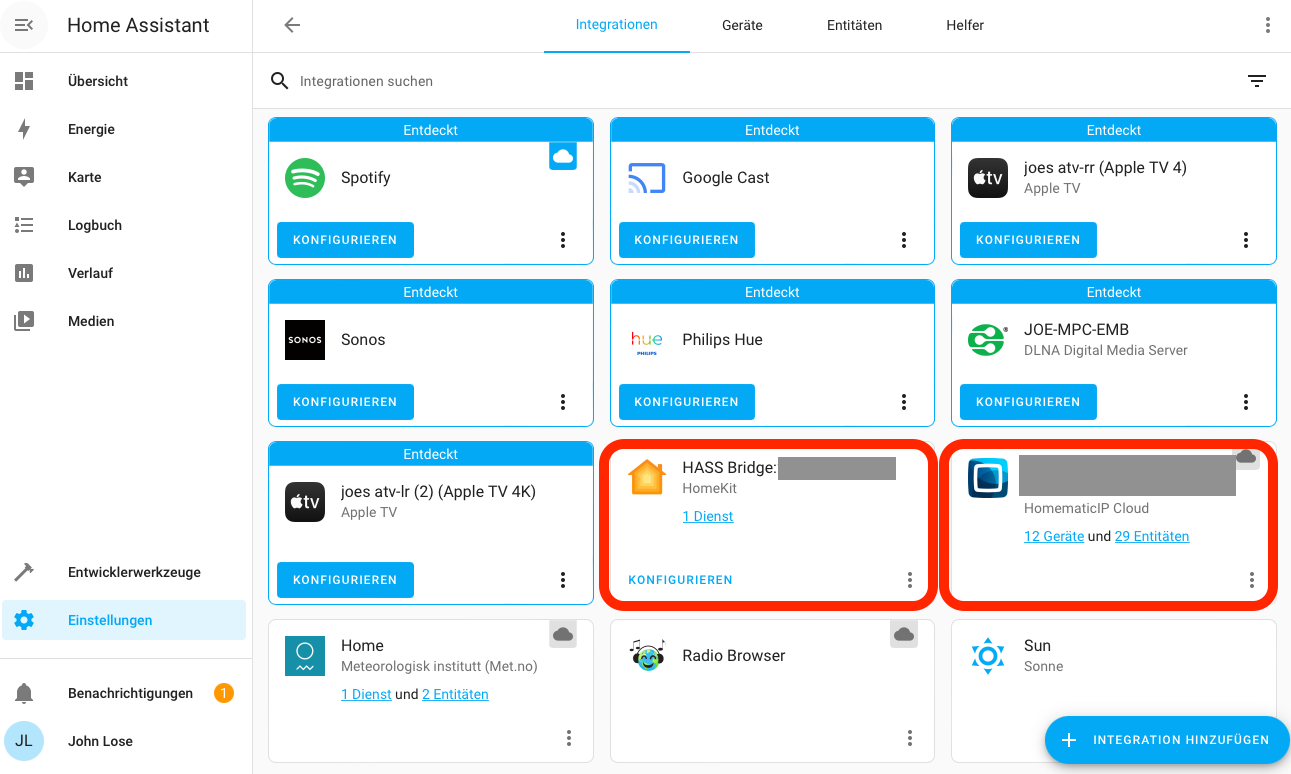Open joes atv-lr card options menu

[563, 580]
